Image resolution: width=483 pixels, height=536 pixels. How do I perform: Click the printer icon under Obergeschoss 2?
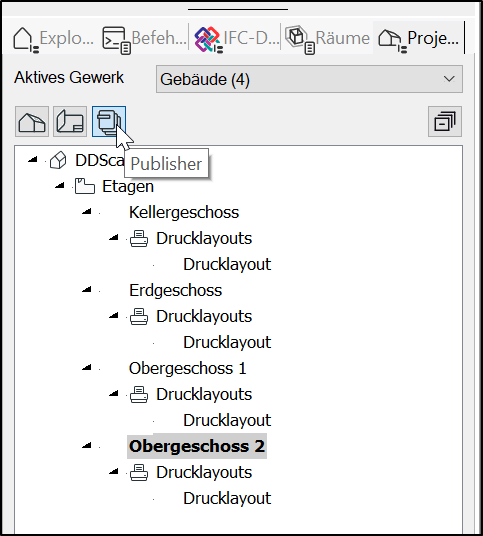coord(139,472)
